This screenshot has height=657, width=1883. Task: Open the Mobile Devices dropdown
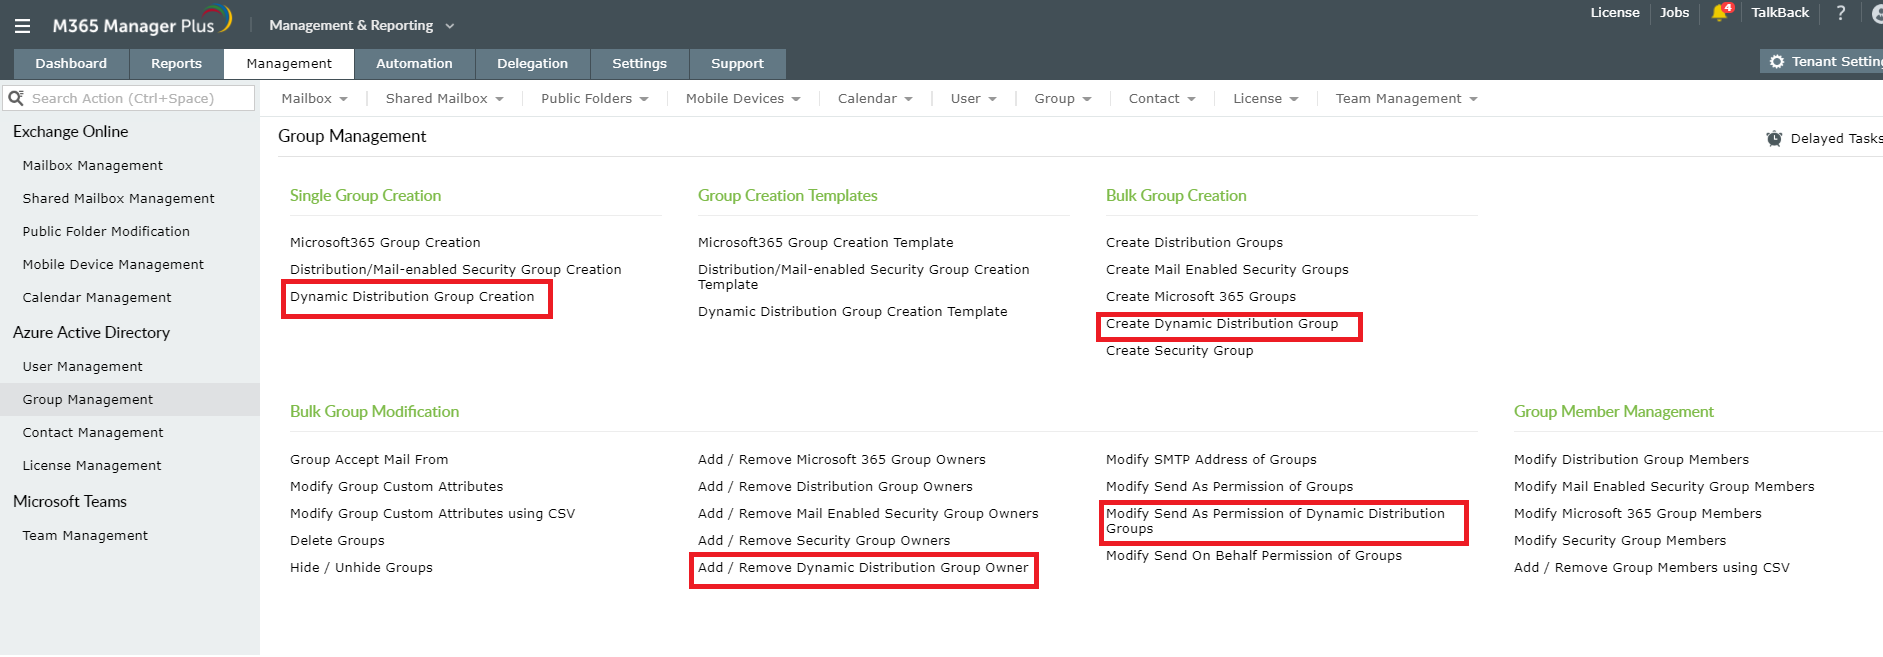(x=742, y=98)
